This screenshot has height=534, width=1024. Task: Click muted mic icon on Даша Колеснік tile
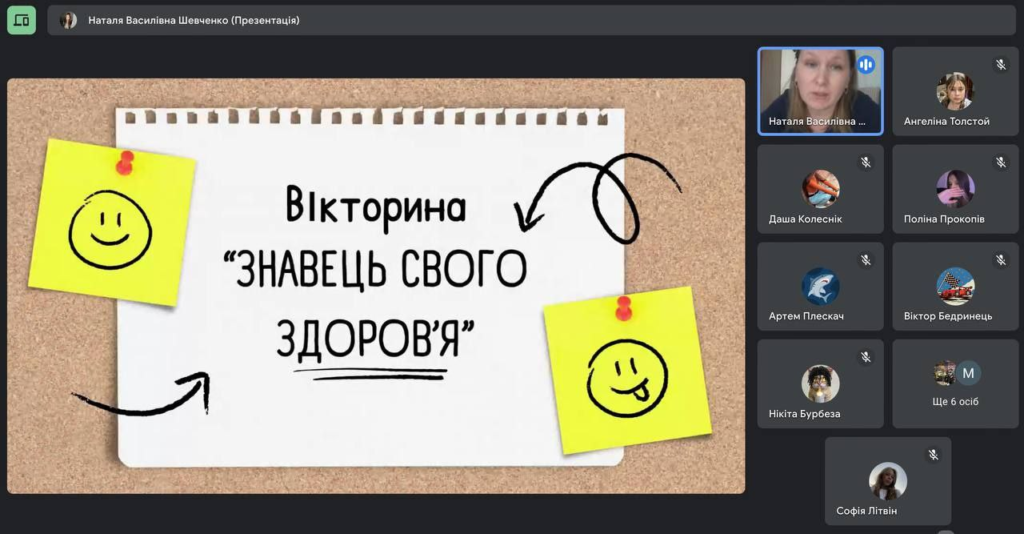tap(866, 163)
